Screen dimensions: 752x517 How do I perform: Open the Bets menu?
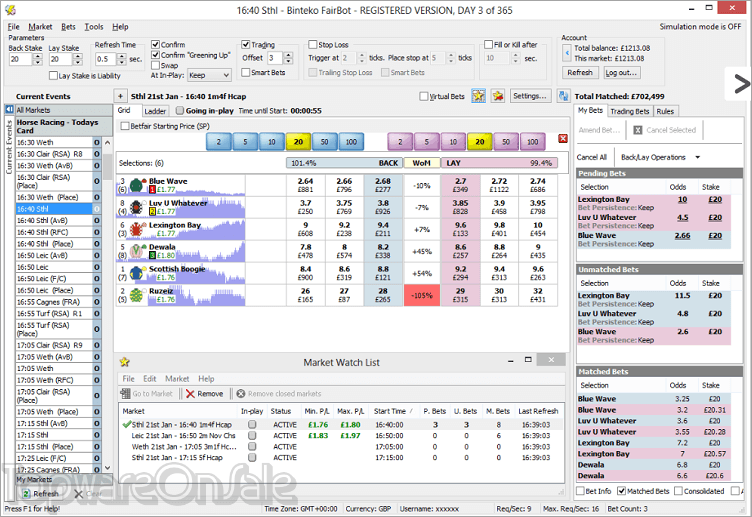(x=68, y=27)
